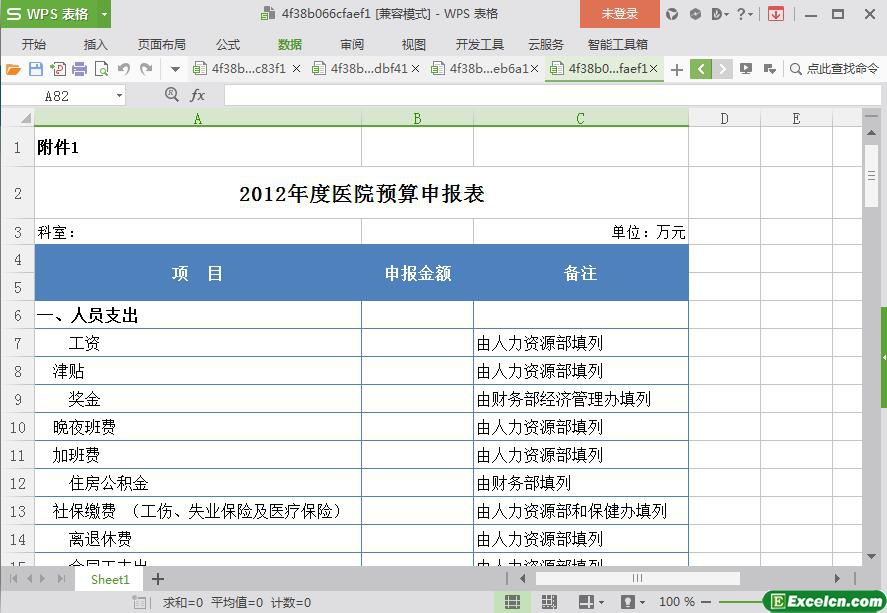887x613 pixels.
Task: Open the 视图 ribbon tab
Action: (413, 45)
